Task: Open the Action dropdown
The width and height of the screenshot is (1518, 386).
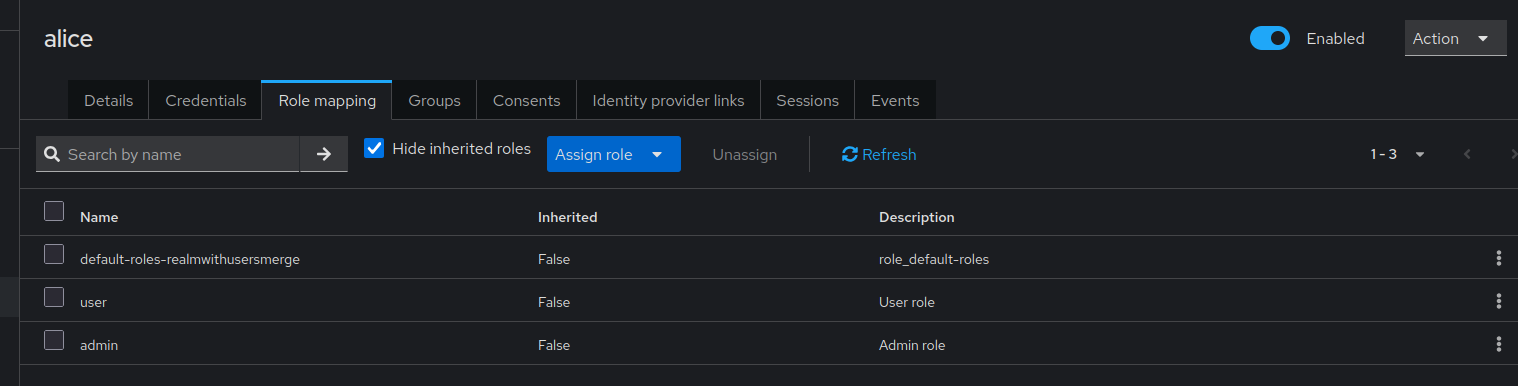Action: 1455,38
